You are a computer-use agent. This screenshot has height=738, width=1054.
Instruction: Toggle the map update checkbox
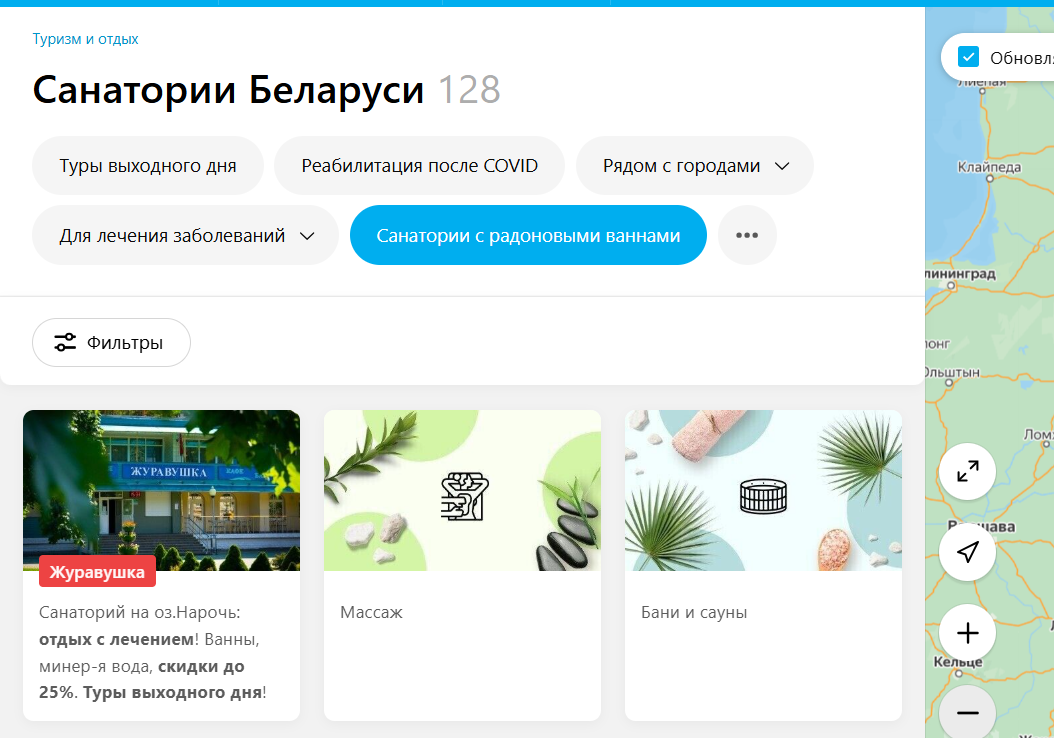click(969, 57)
